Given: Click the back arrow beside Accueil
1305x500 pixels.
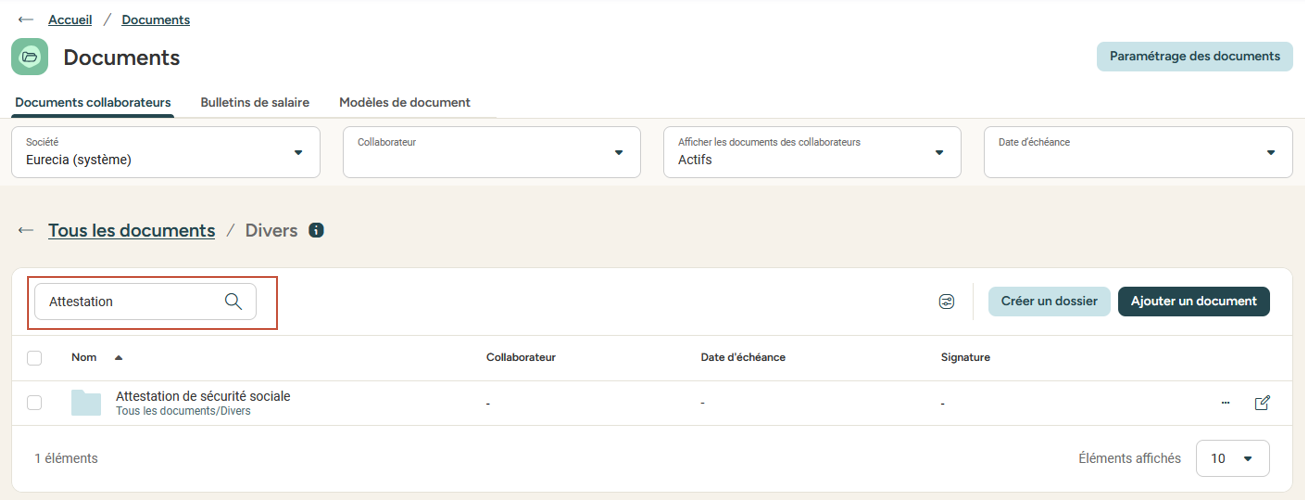Looking at the screenshot, I should (x=26, y=20).
